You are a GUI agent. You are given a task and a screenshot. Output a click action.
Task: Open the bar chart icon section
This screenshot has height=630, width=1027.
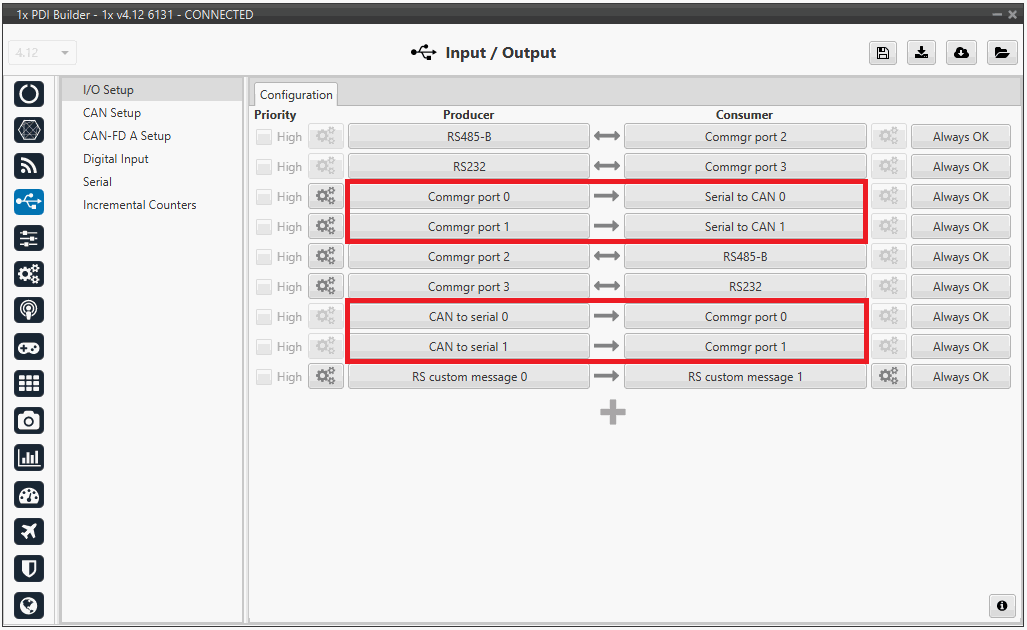29,457
